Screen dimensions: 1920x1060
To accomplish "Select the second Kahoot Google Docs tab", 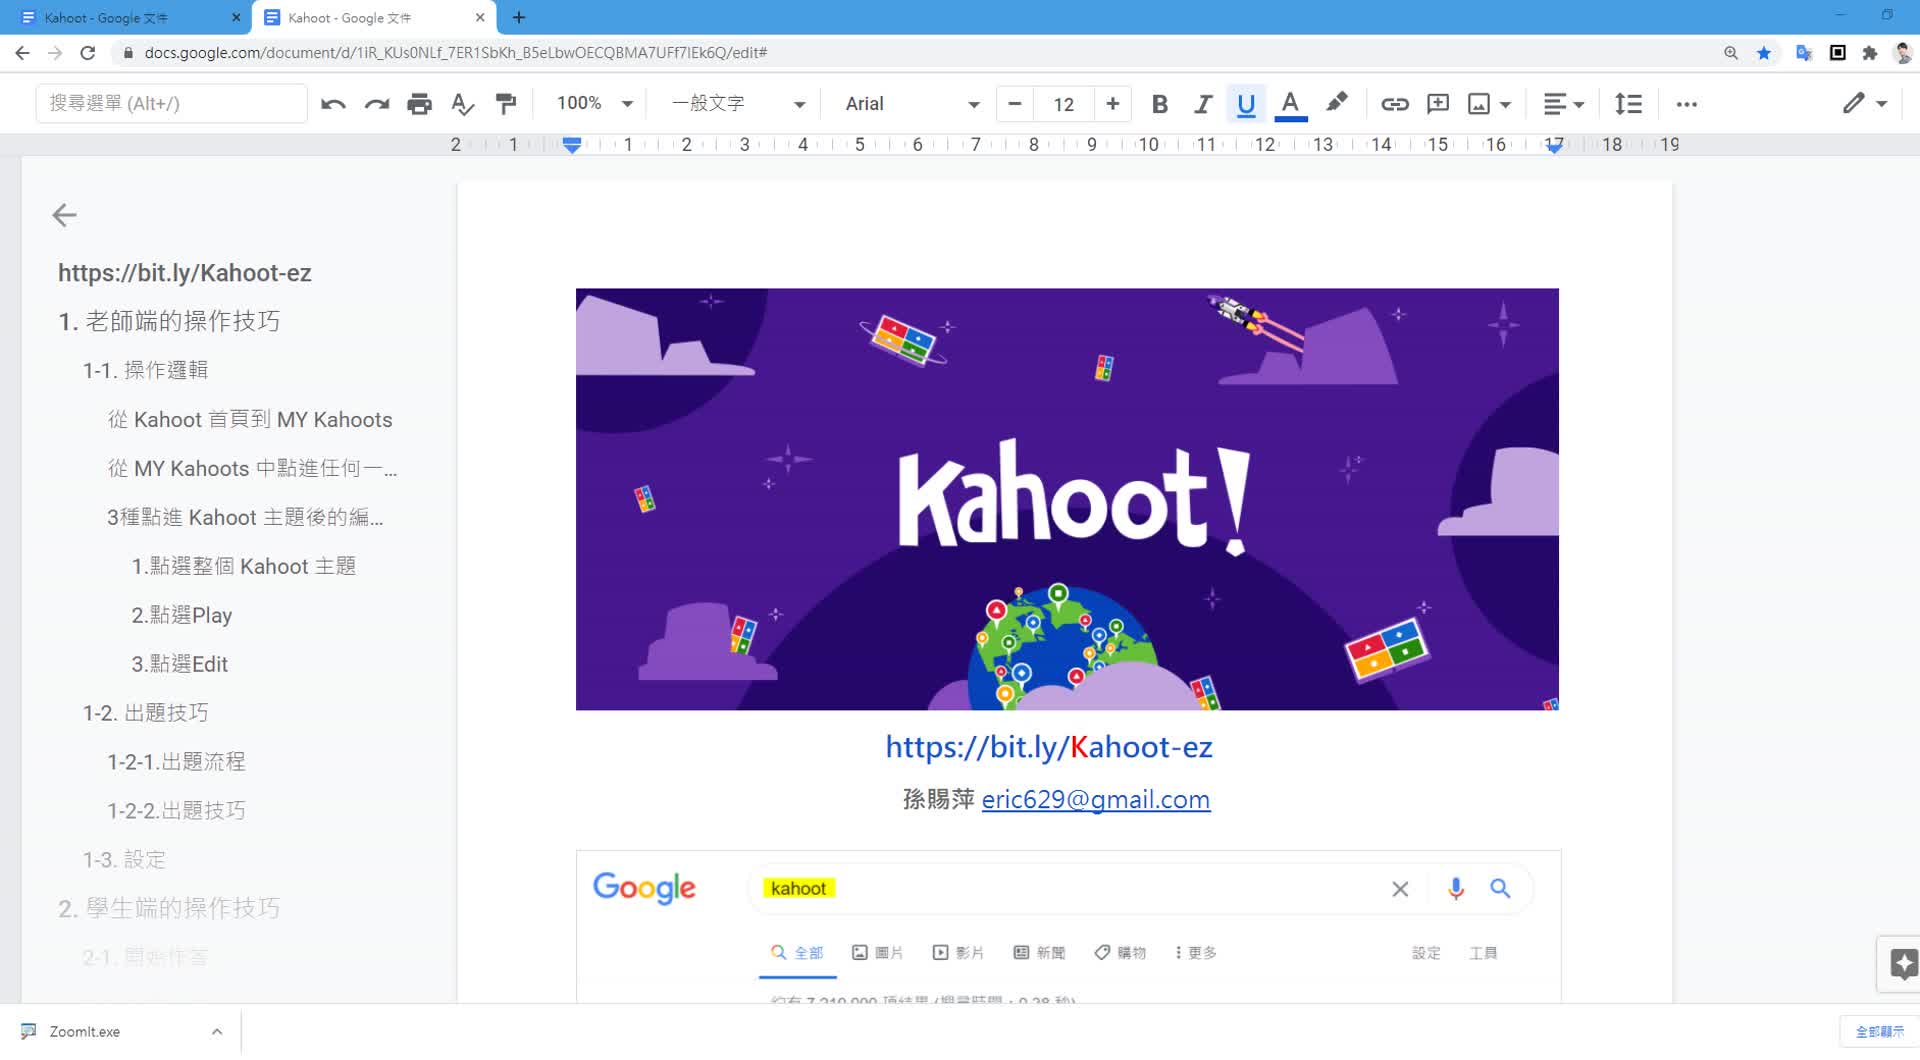I will point(374,17).
